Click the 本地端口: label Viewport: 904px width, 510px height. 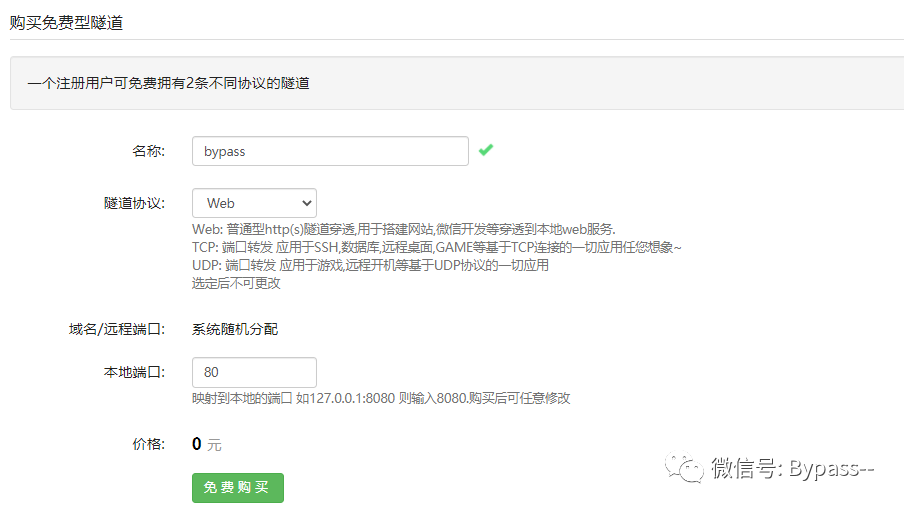pos(134,372)
